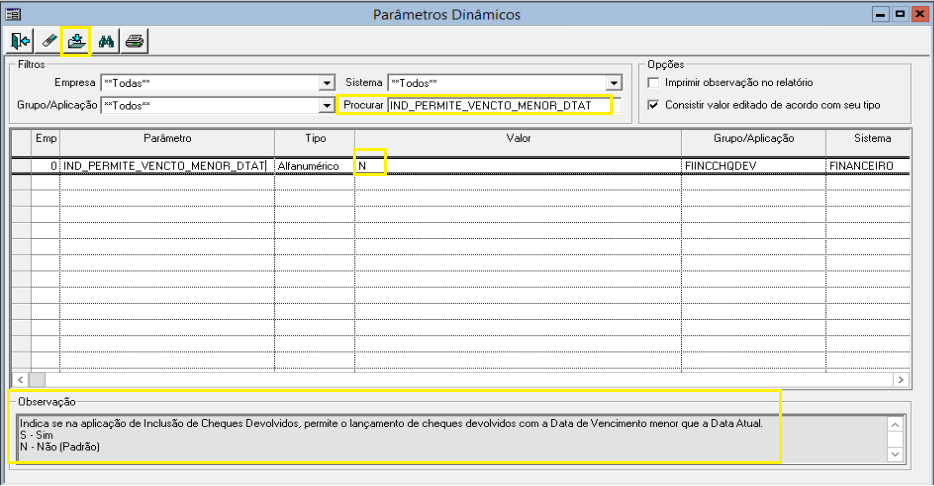Open the window system menu icon
934x486 pixels.
(x=13, y=14)
